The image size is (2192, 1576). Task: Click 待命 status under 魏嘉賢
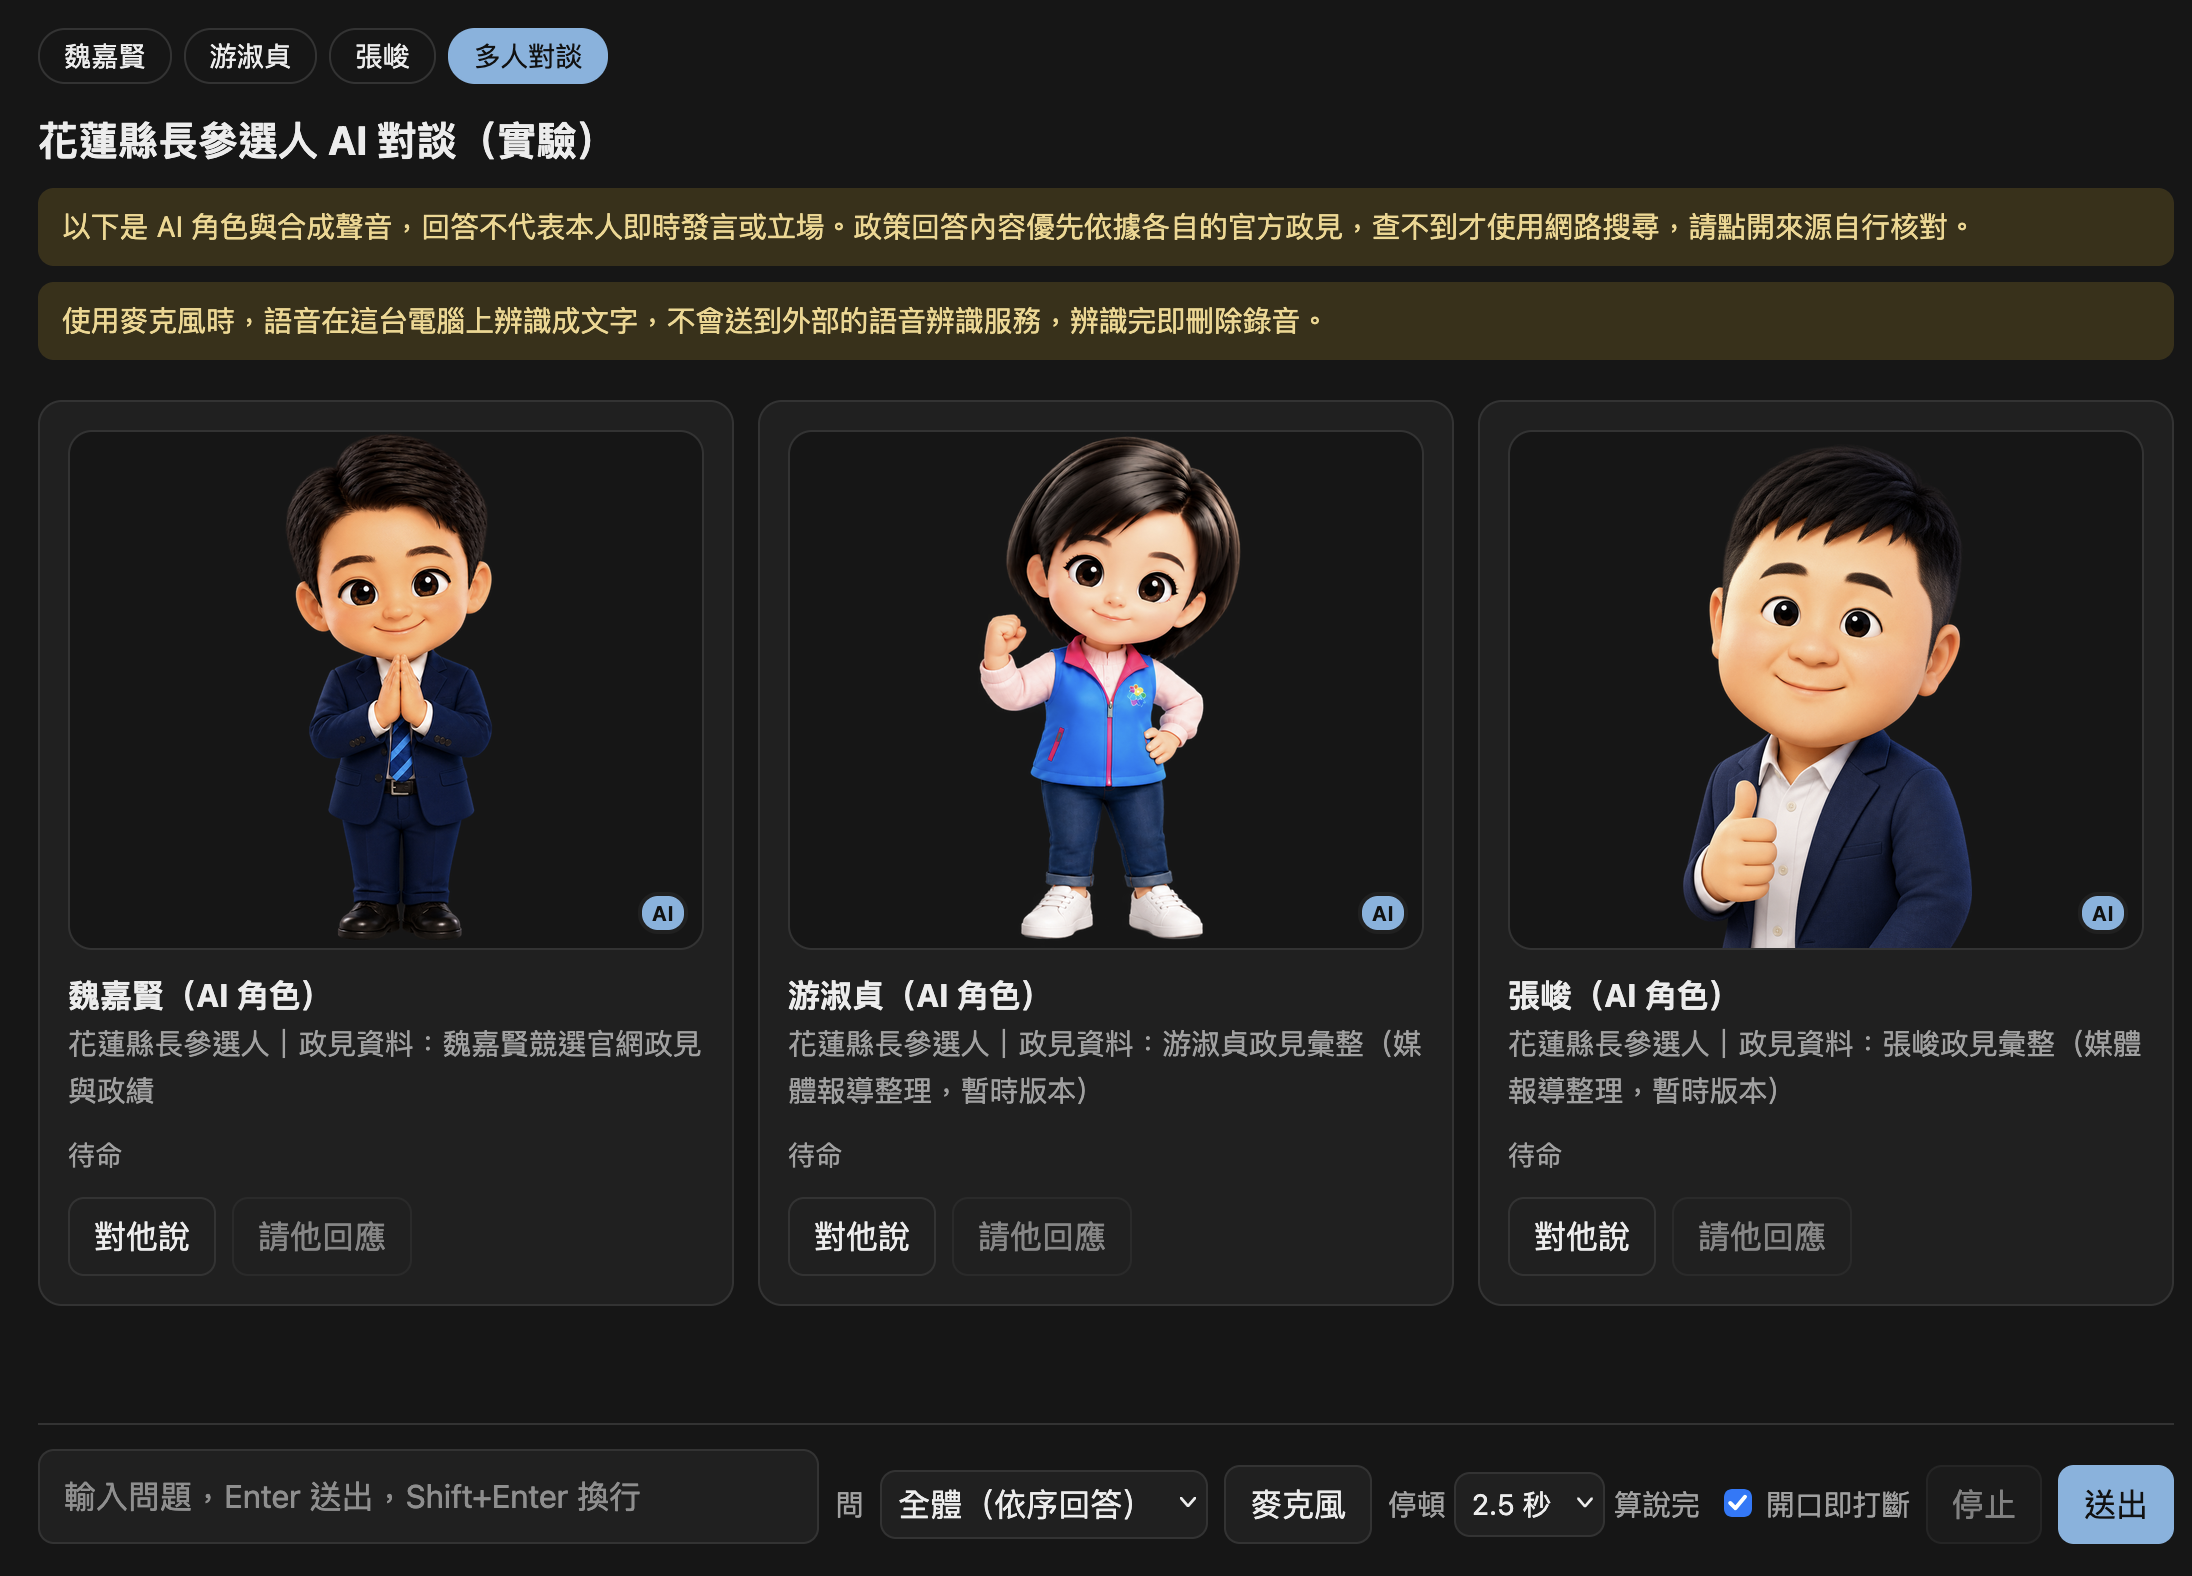[95, 1155]
